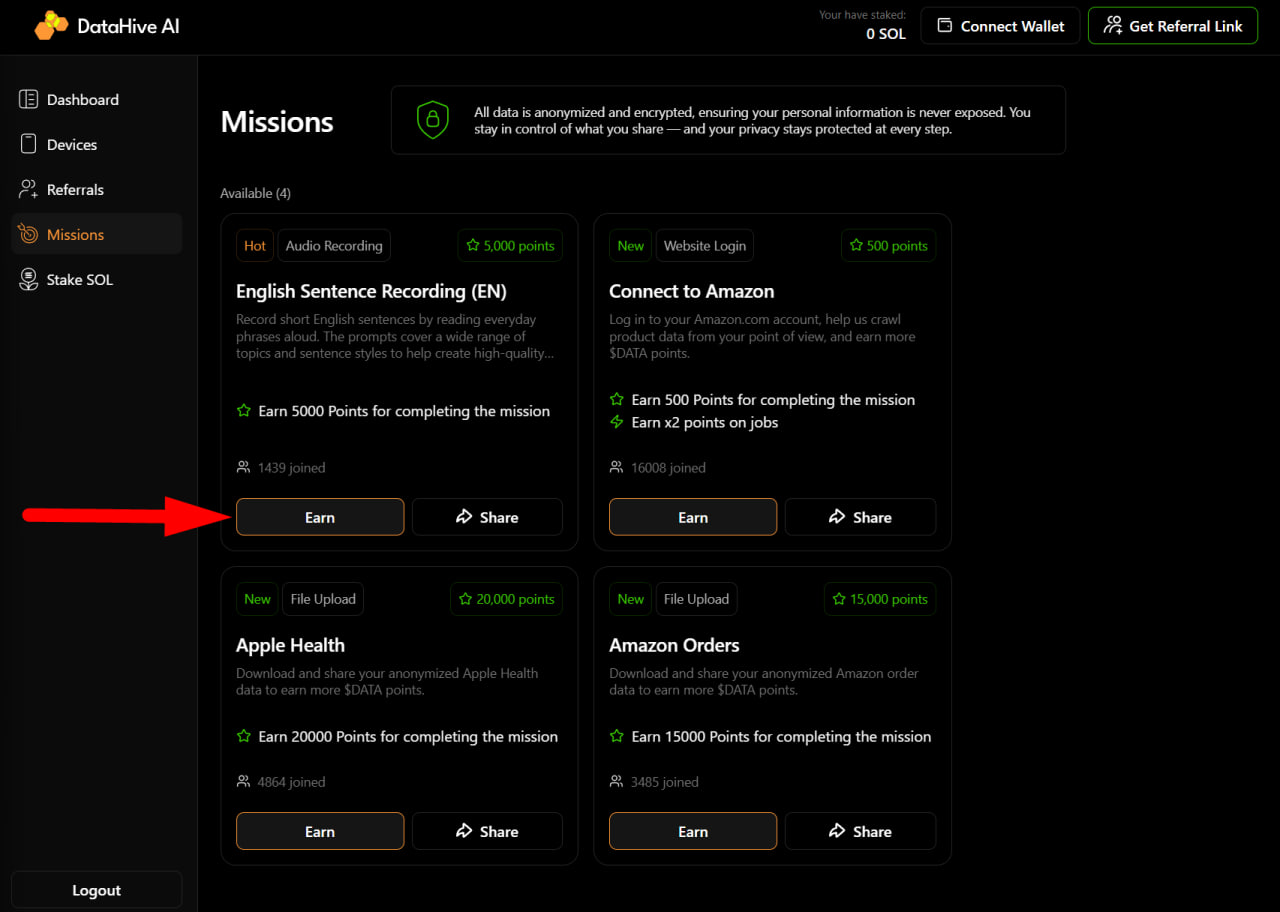
Task: Click Get Referral Link button
Action: [1173, 26]
